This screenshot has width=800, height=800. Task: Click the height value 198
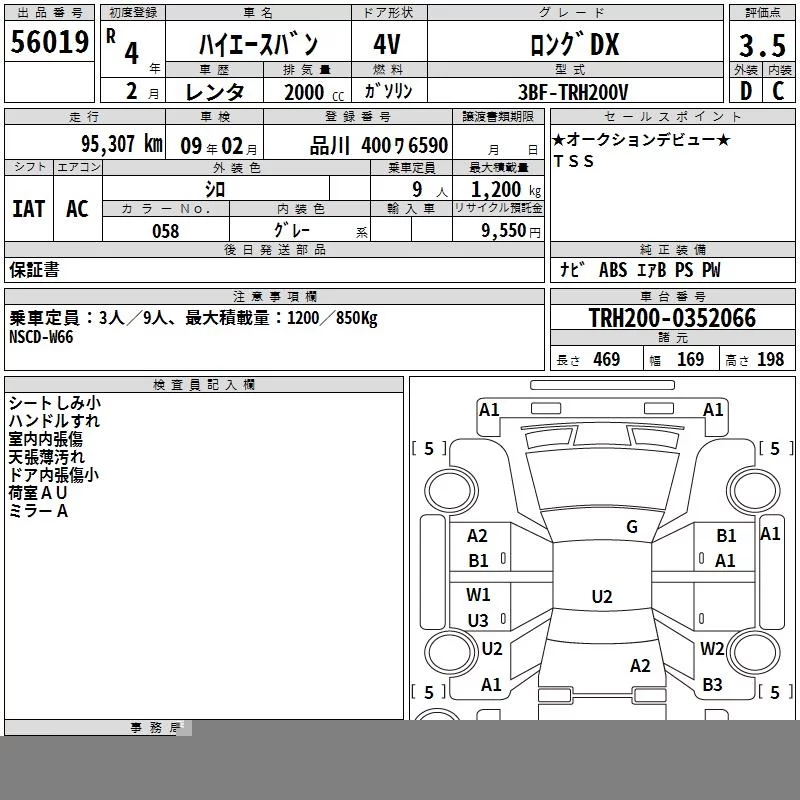(770, 359)
